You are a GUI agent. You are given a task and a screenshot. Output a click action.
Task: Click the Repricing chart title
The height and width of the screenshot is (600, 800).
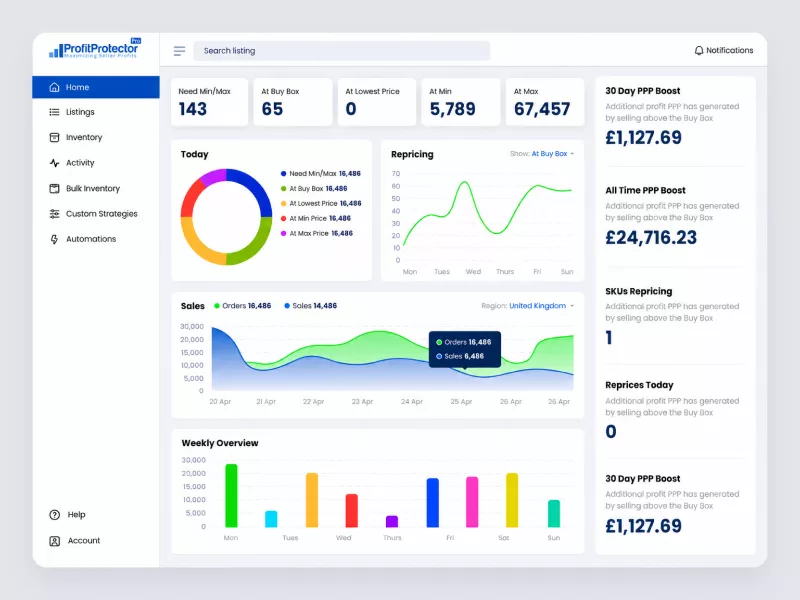[x=412, y=154]
